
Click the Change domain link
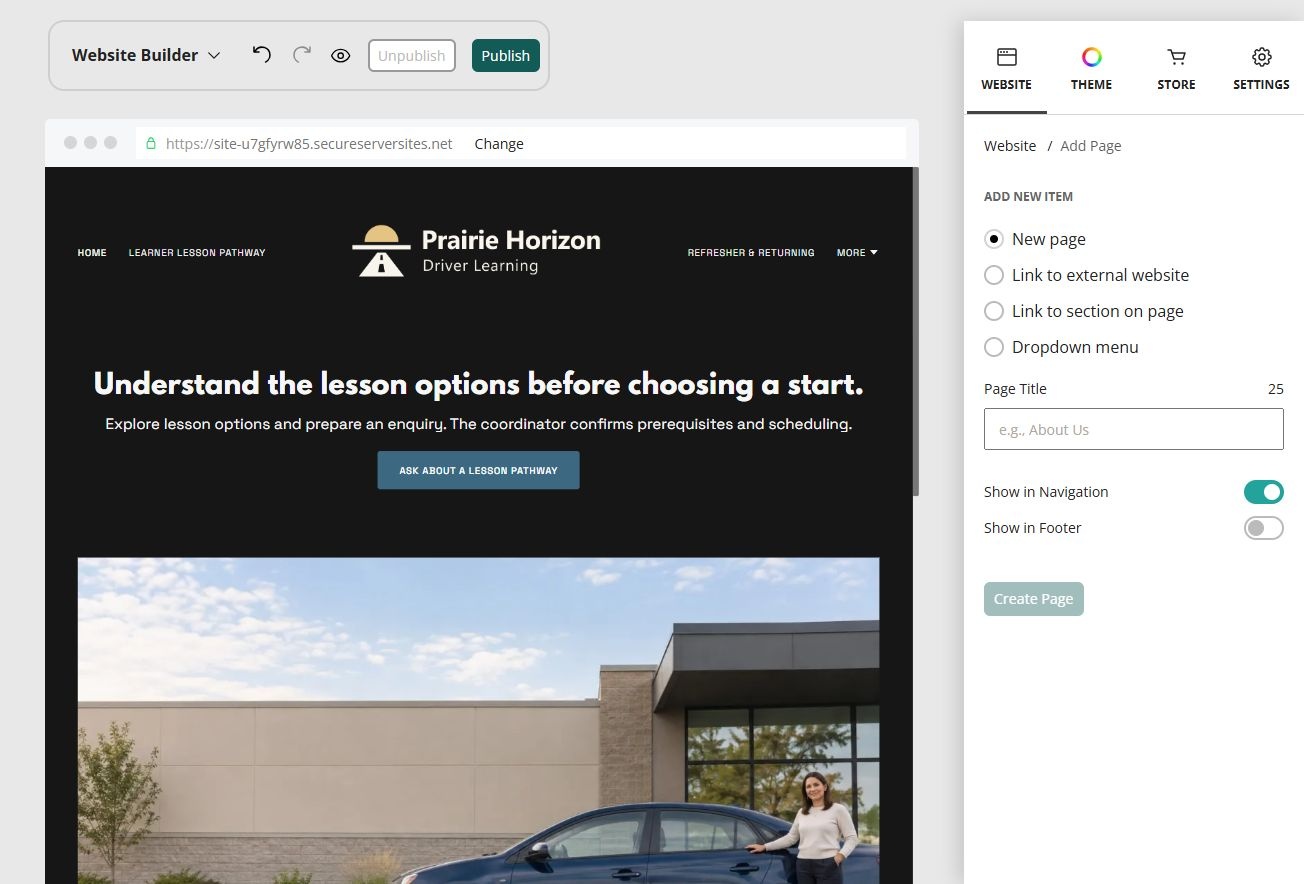pyautogui.click(x=499, y=144)
